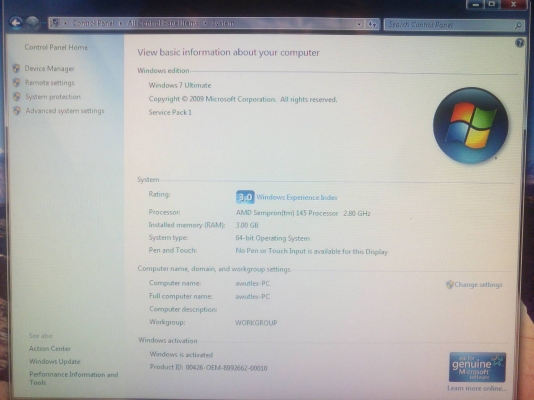The width and height of the screenshot is (534, 400).
Task: Open the address bar history dropdown arrow
Action: (359, 24)
